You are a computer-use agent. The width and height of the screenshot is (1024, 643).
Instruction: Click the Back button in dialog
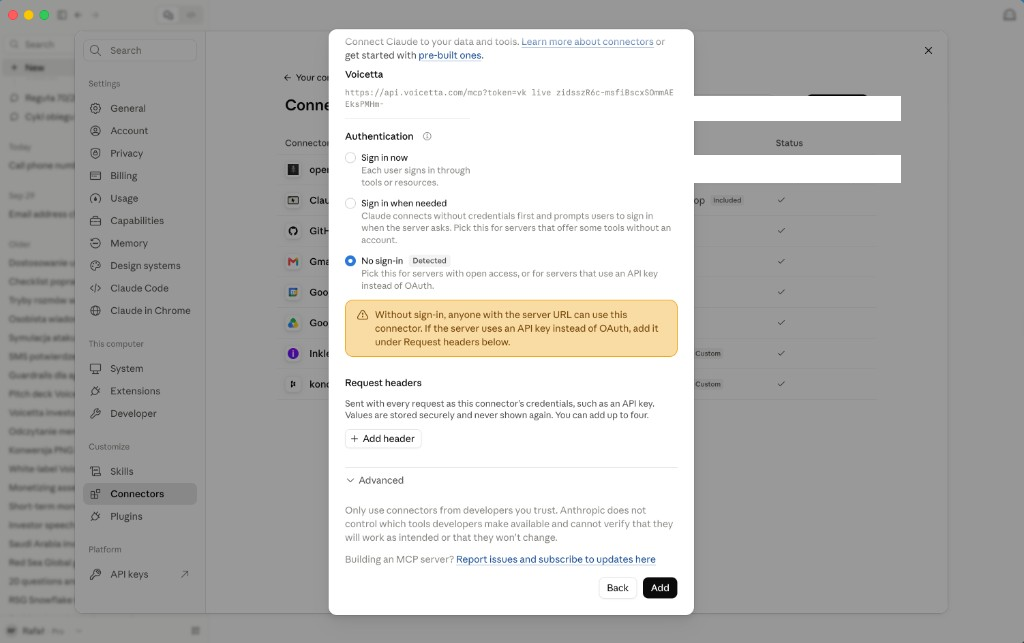coord(617,588)
